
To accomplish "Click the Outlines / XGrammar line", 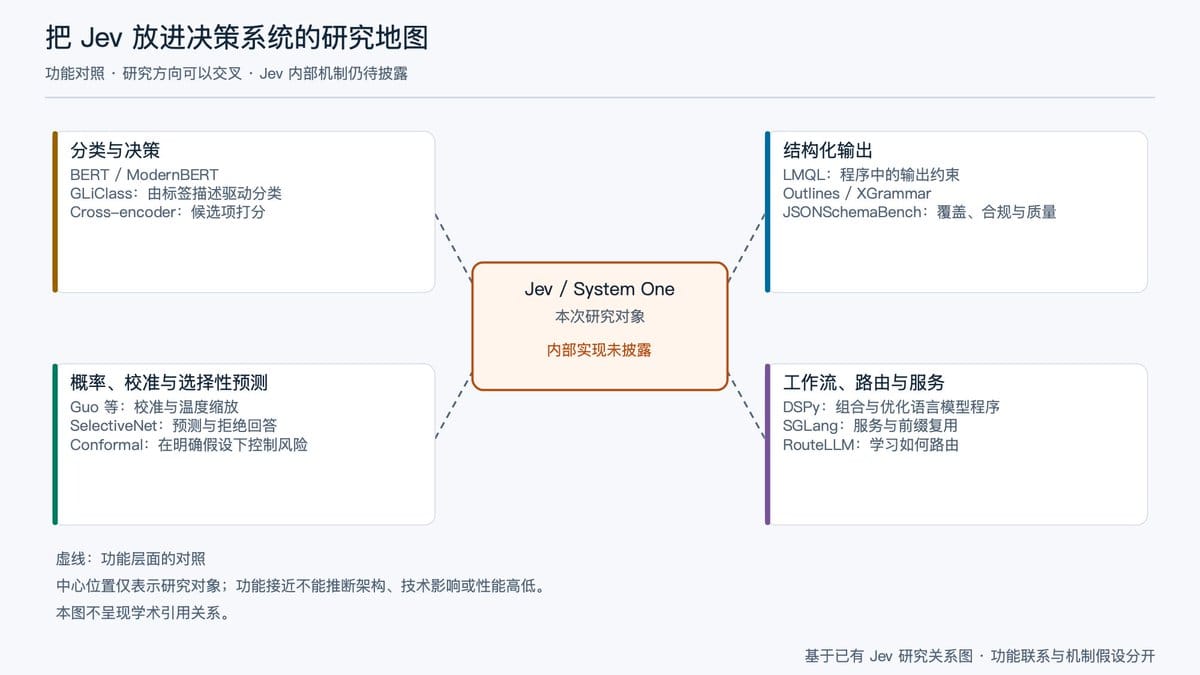I will coord(857,193).
